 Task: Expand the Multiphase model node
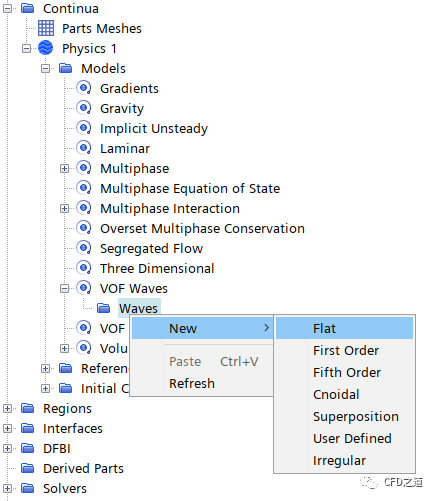pos(65,168)
